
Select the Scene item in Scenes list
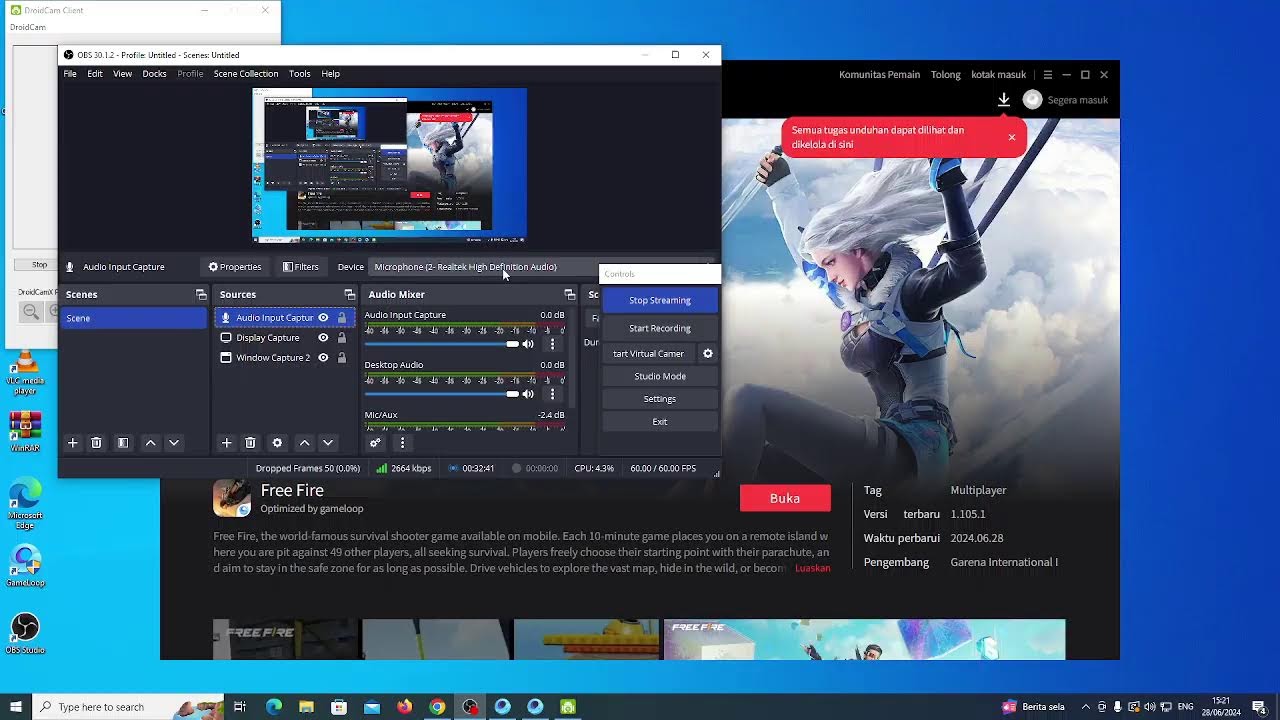(x=134, y=318)
